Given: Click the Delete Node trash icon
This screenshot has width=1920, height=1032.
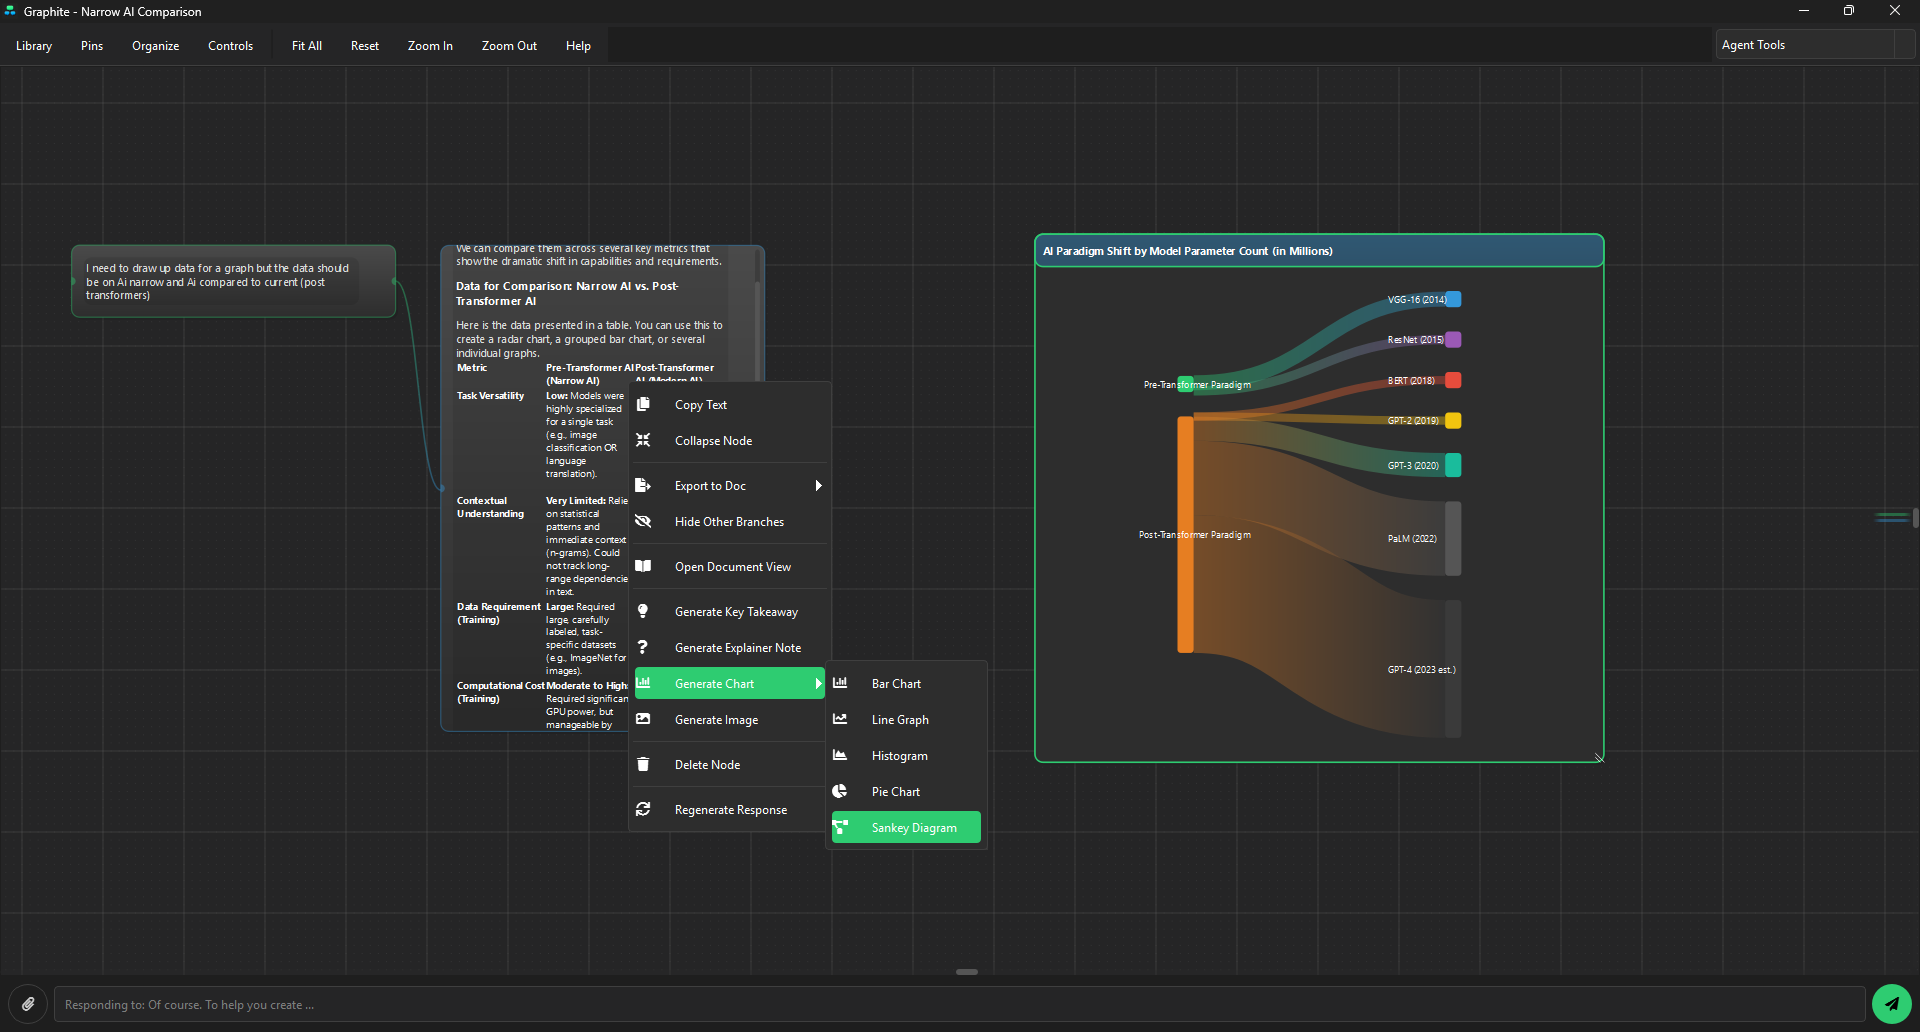Looking at the screenshot, I should [x=643, y=764].
